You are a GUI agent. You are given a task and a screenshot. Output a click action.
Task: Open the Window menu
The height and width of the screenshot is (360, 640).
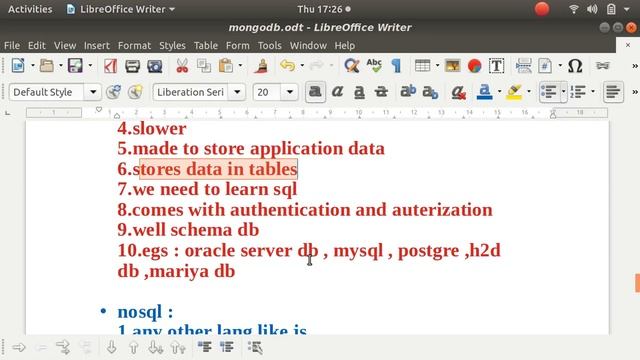[x=308, y=46]
